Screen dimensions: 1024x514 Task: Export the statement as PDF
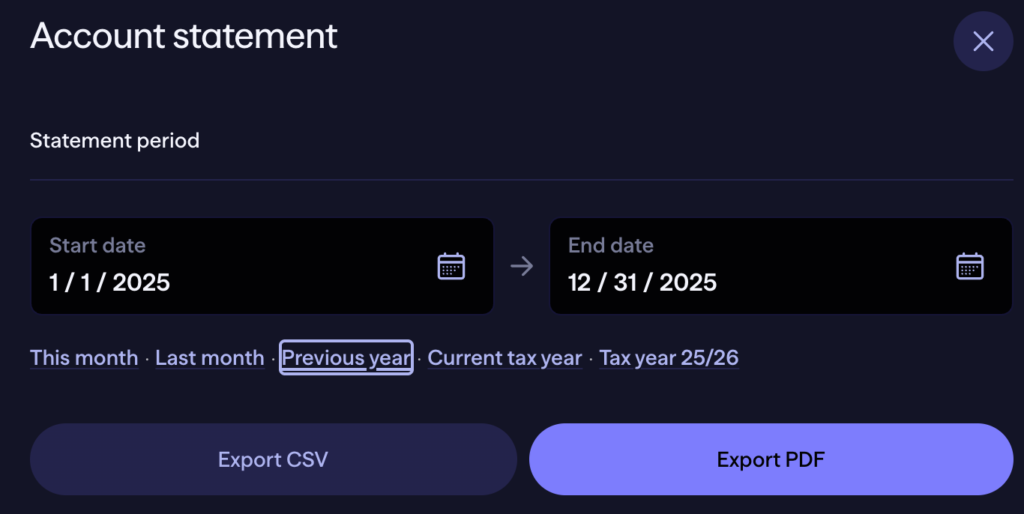click(x=770, y=460)
